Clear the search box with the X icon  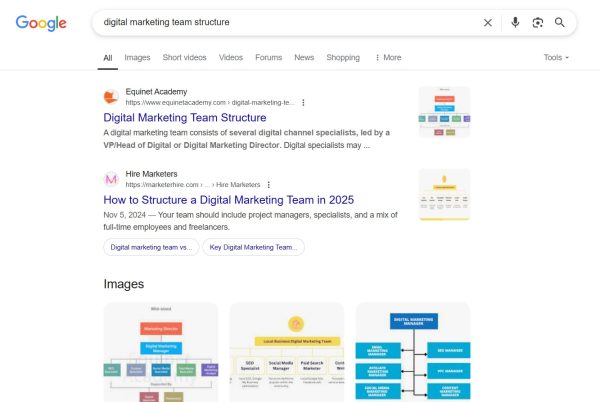pyautogui.click(x=488, y=23)
